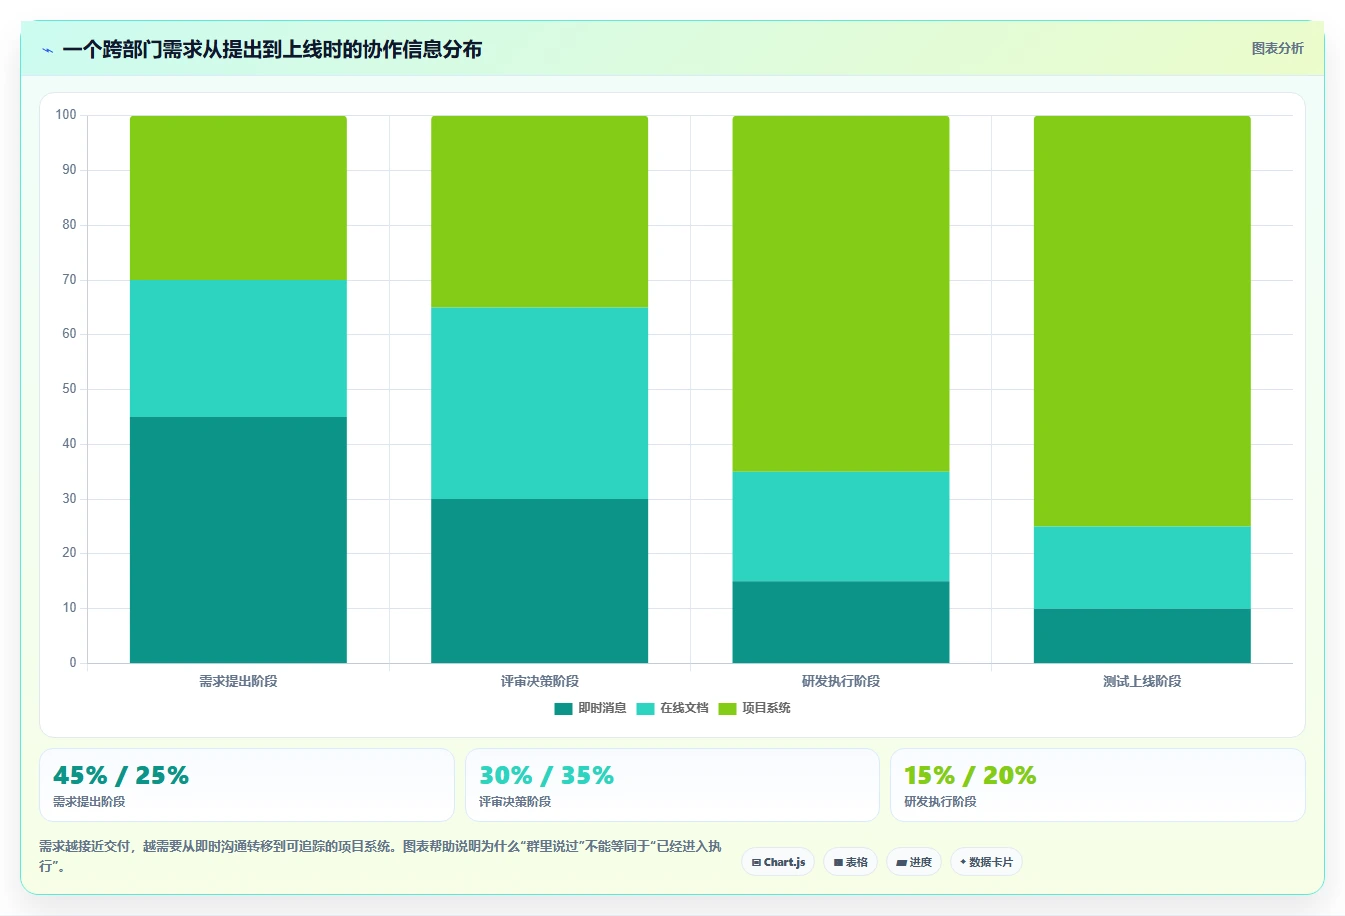
Task: Toggle the 即时消息 legend swatch
Action: pos(563,709)
